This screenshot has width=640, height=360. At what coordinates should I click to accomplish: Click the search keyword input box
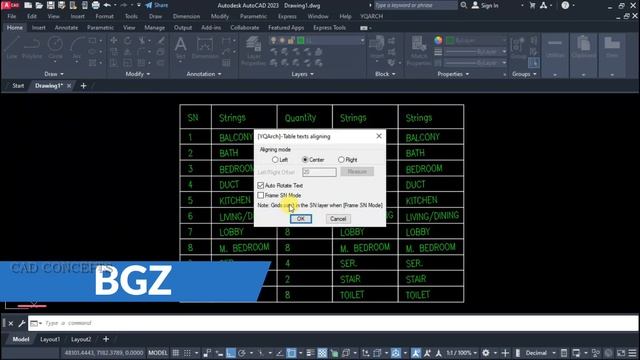(x=415, y=5)
